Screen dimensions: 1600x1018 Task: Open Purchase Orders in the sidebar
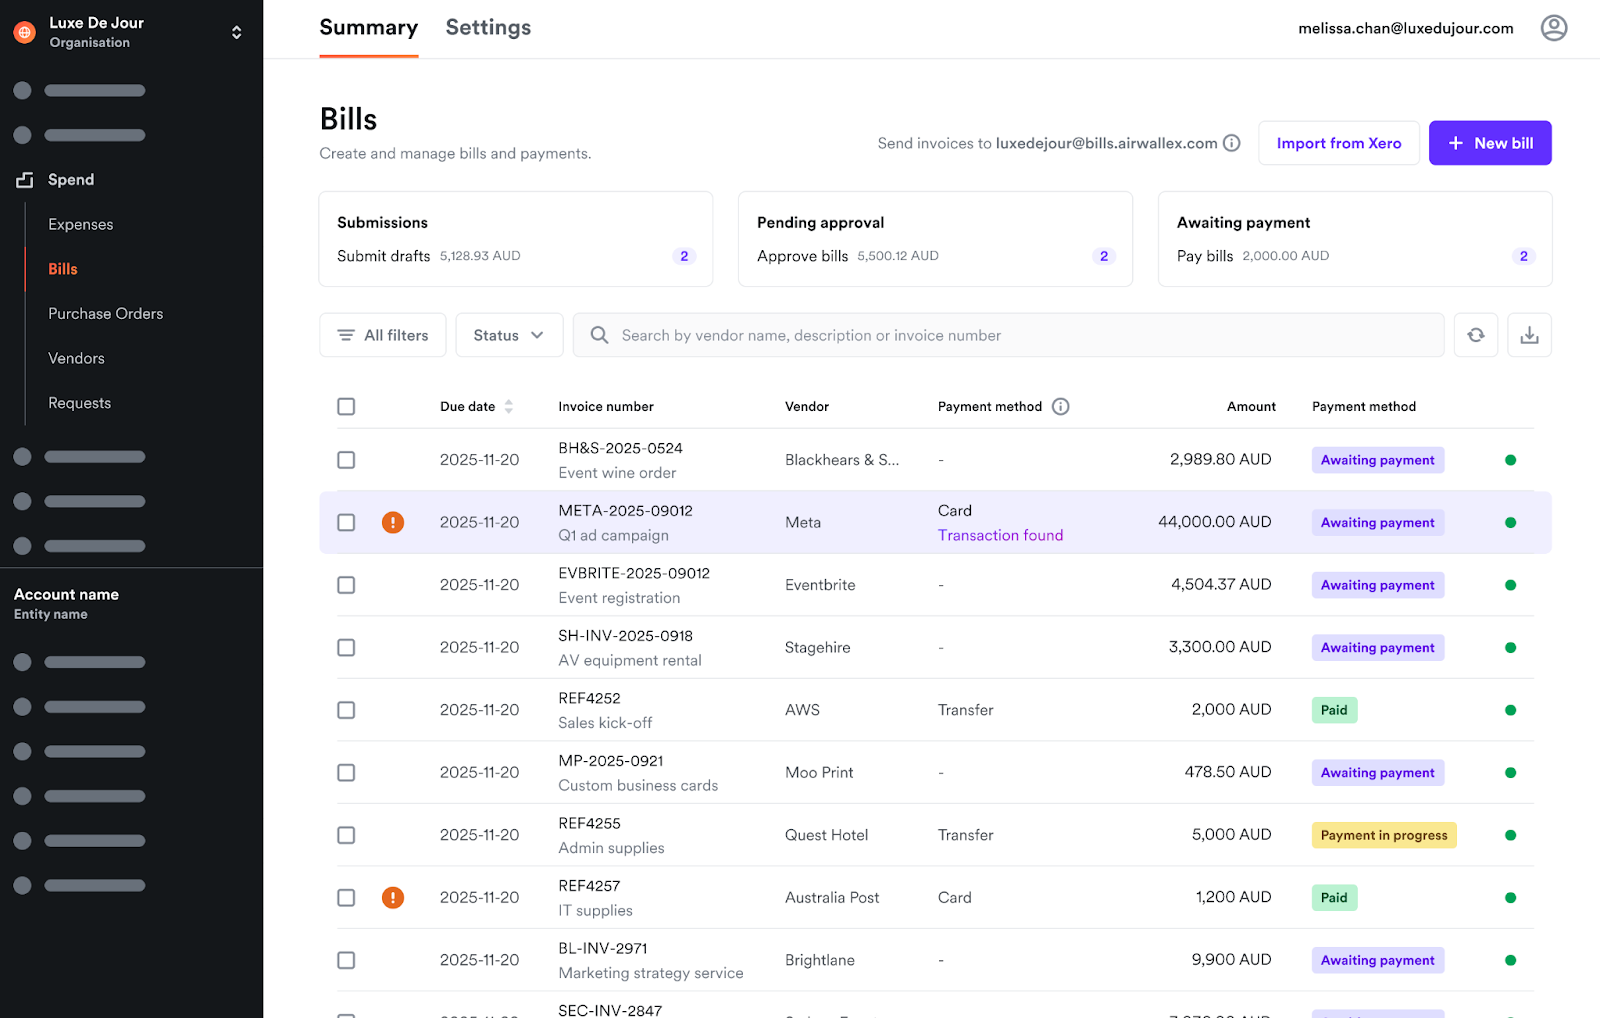coord(105,314)
